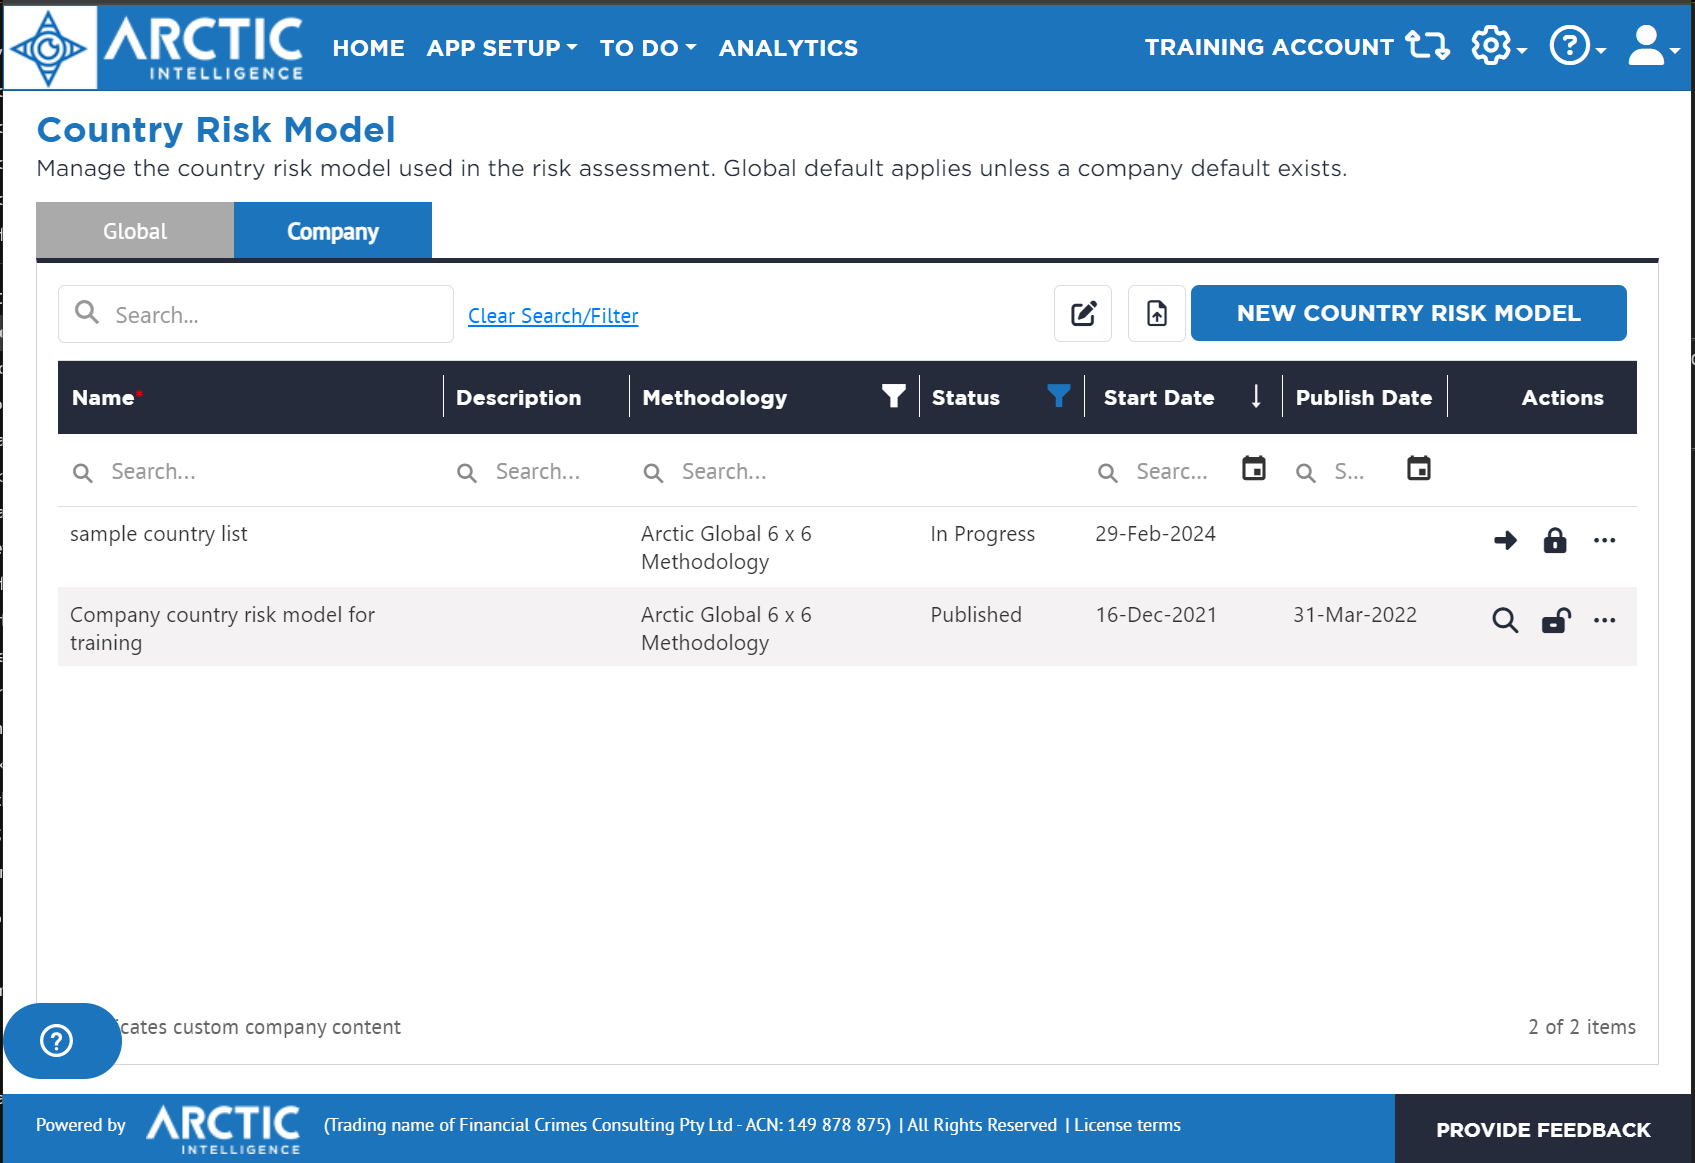View the Company country risk model for training
This screenshot has width=1695, height=1163.
[1505, 621]
